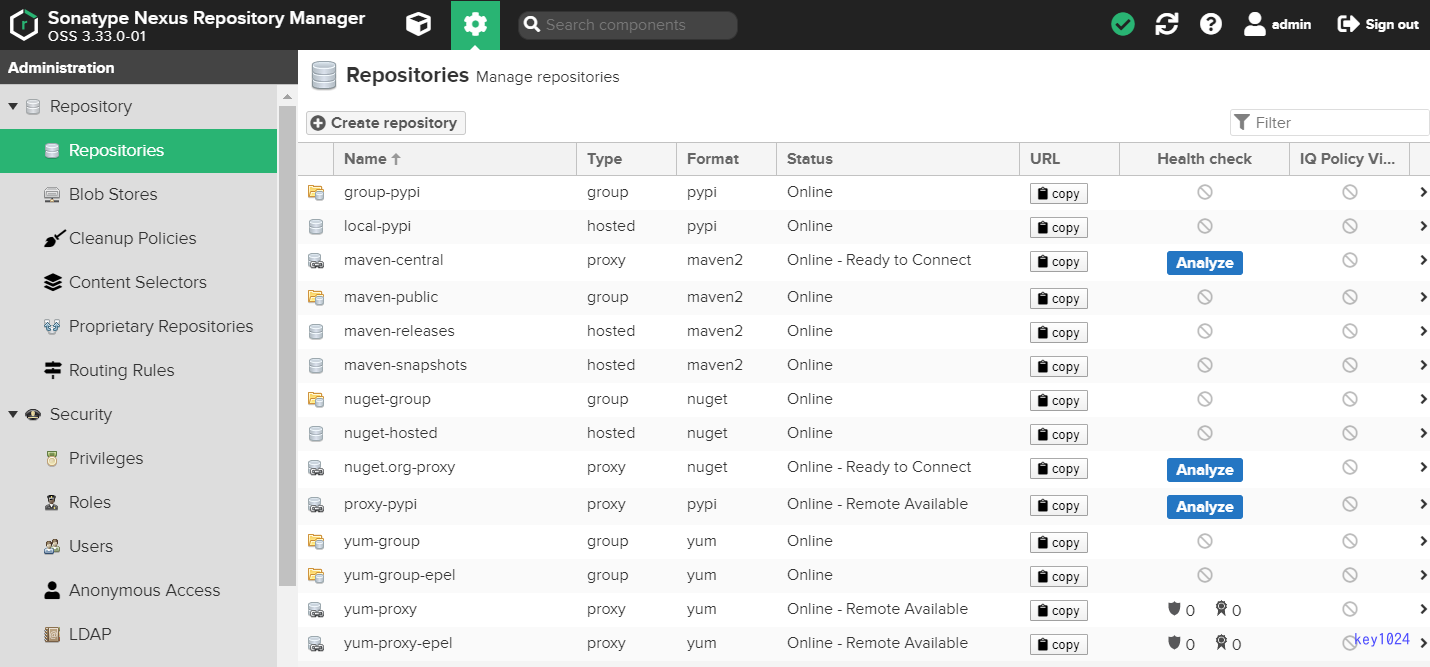Open details arrow for proxy-pypi row

[x=1423, y=504]
